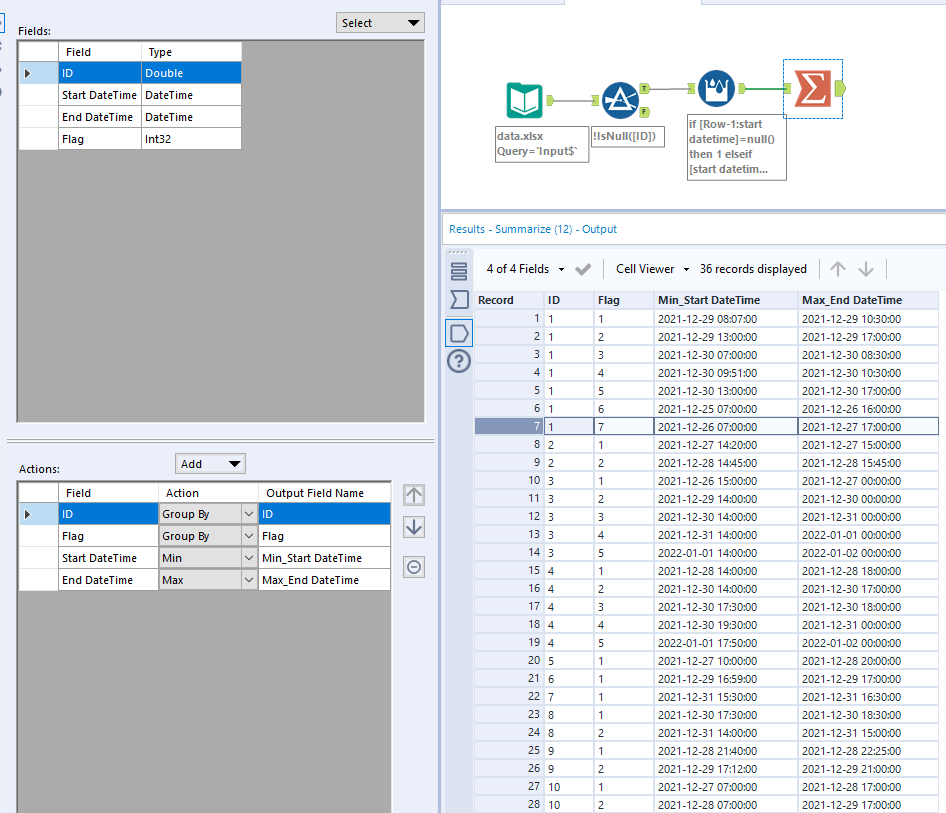This screenshot has width=946, height=813.
Task: Go to next record with down arrow
Action: [866, 269]
